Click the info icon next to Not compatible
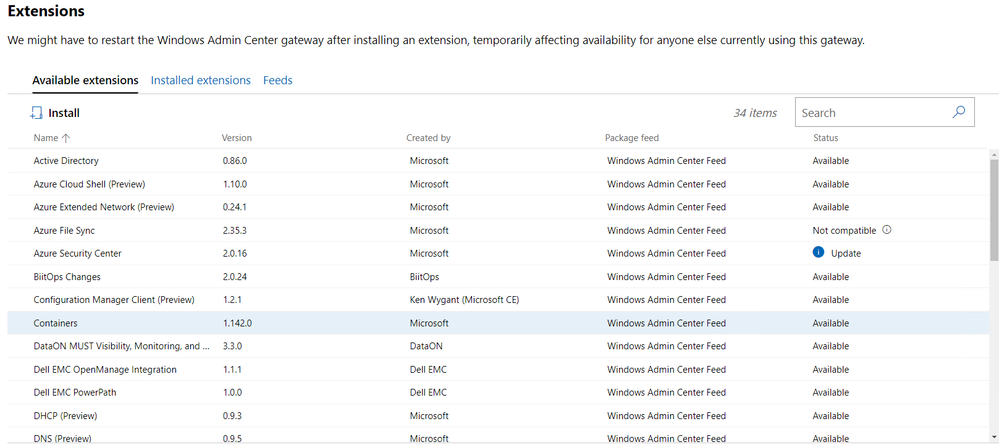 (887, 230)
